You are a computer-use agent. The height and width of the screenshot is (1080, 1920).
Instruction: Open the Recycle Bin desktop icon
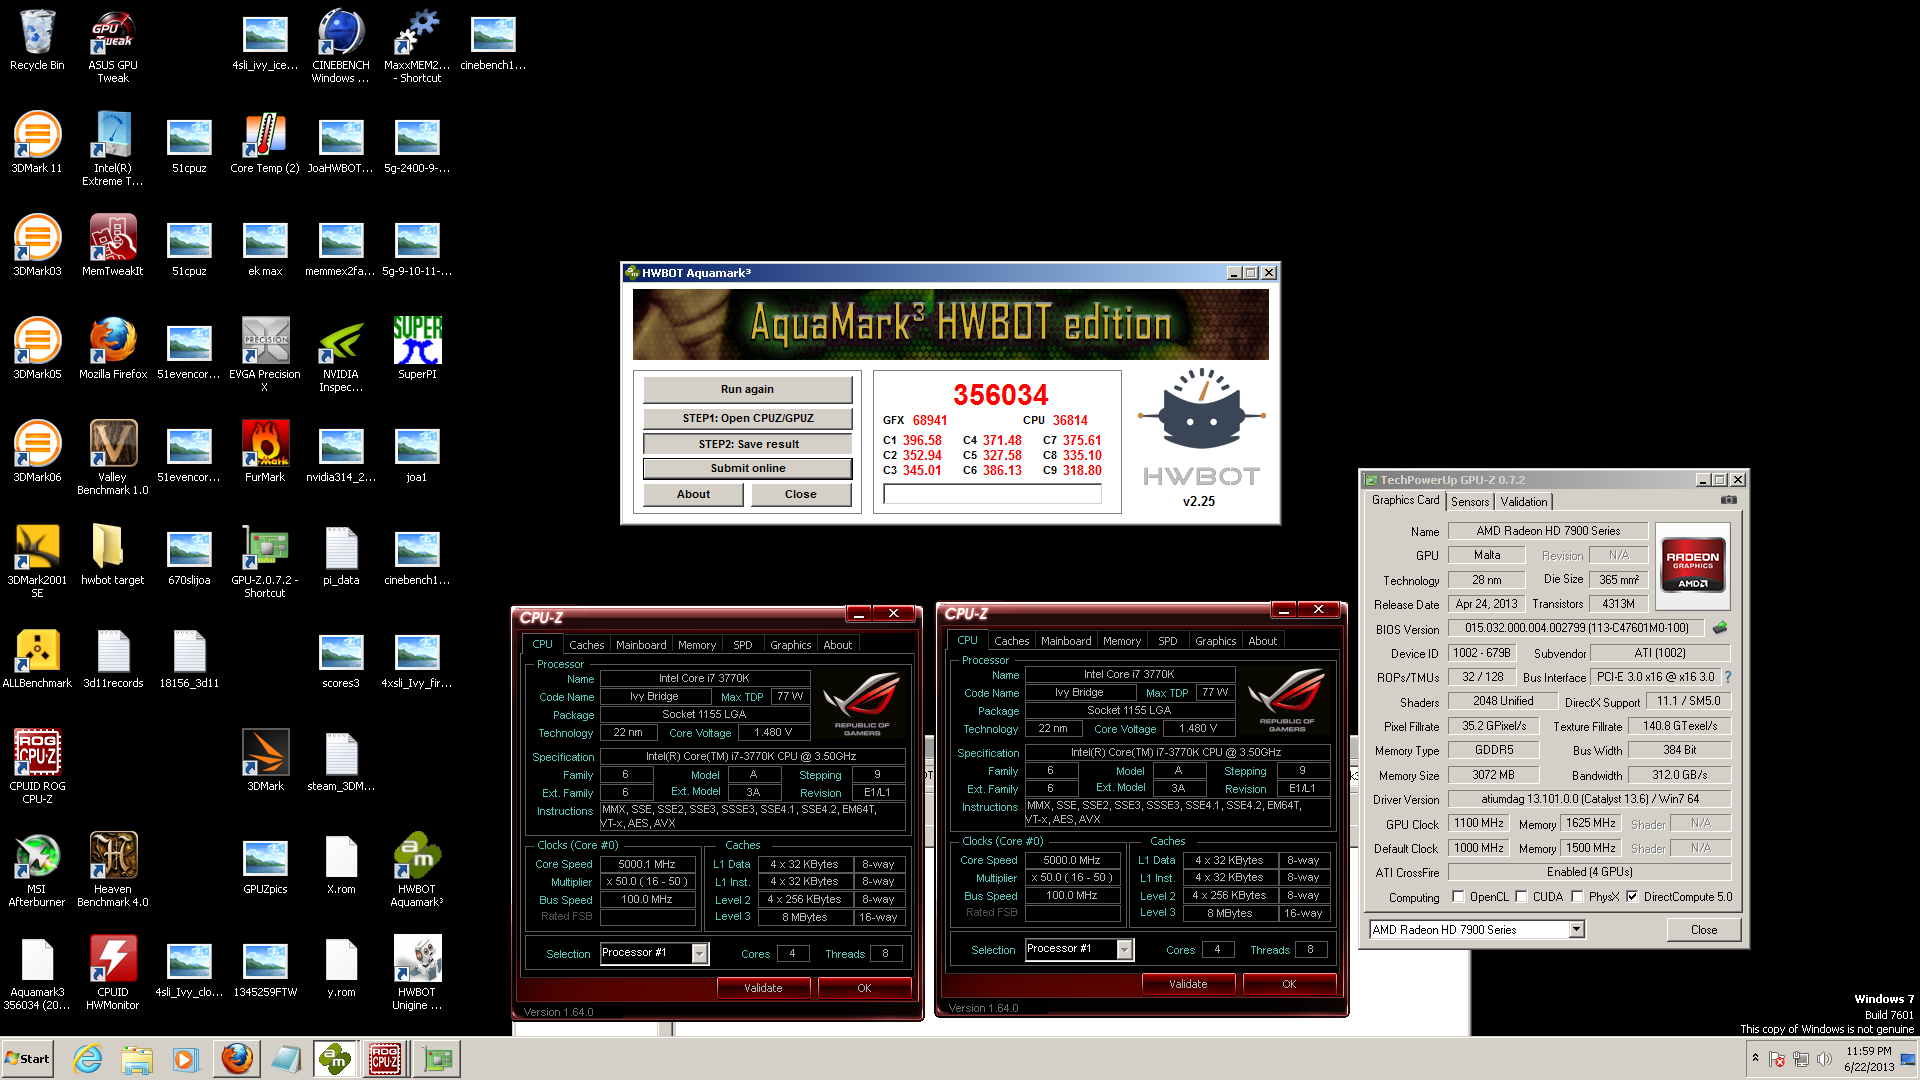tap(37, 40)
